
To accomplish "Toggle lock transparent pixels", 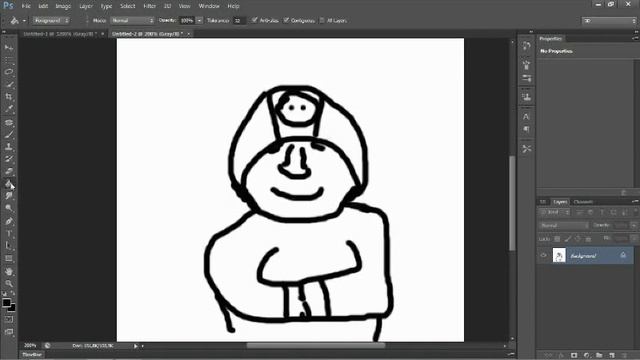I will (557, 239).
